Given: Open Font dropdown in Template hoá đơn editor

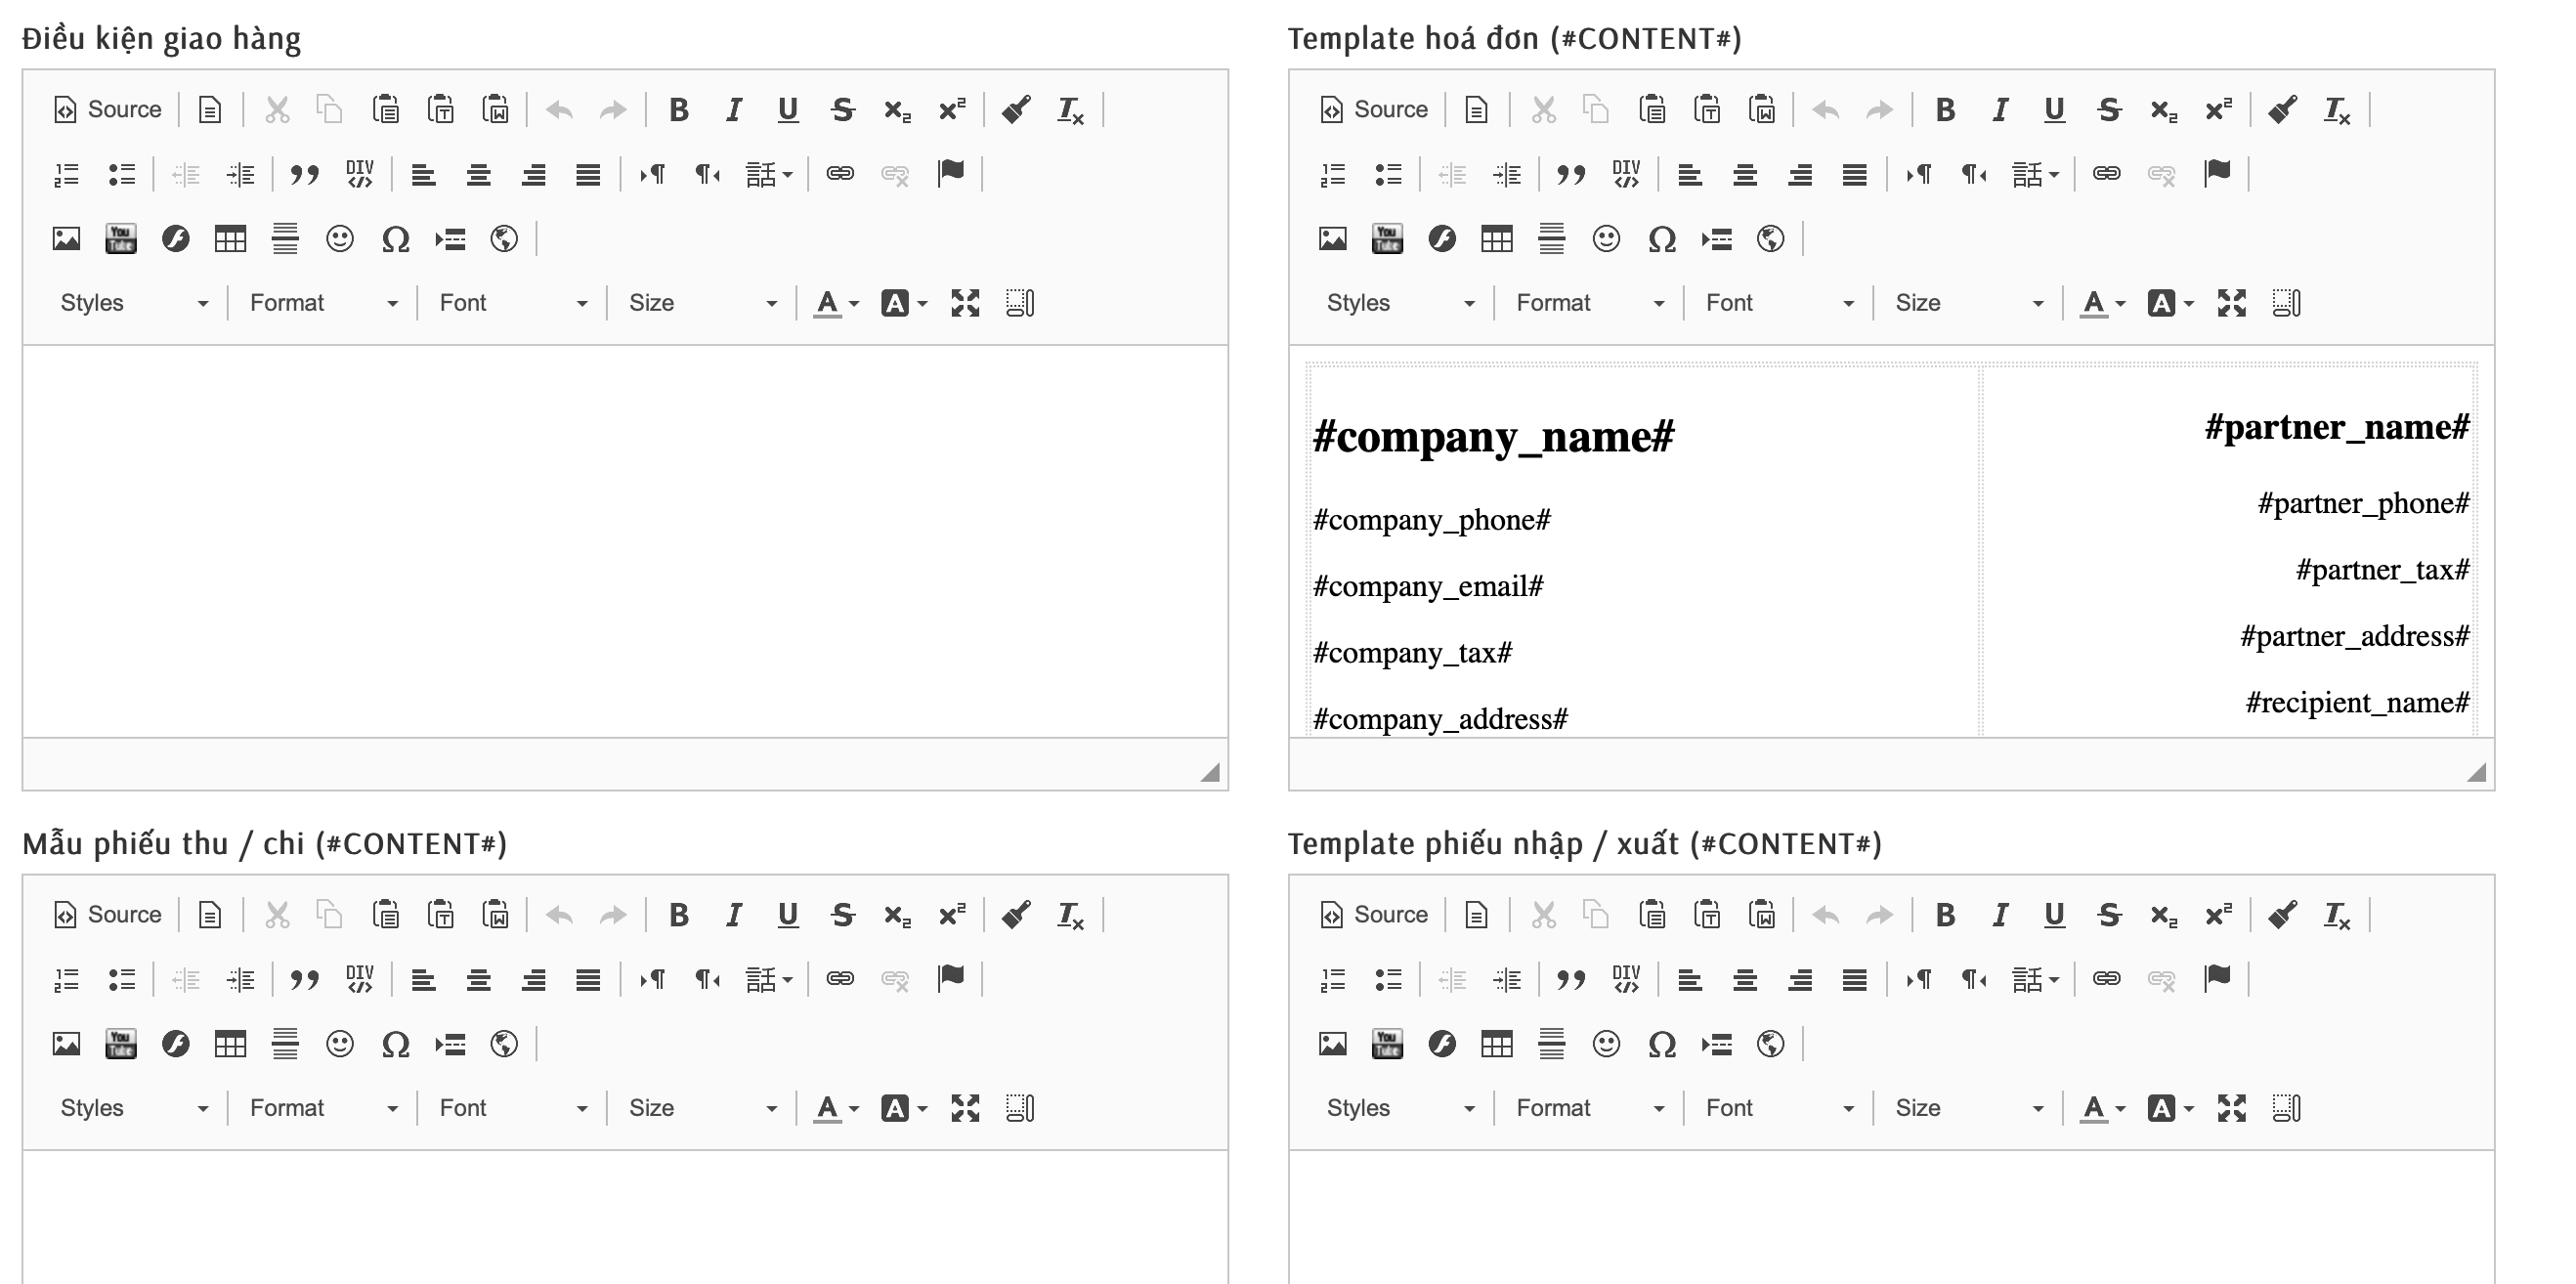Looking at the screenshot, I should tap(1779, 303).
